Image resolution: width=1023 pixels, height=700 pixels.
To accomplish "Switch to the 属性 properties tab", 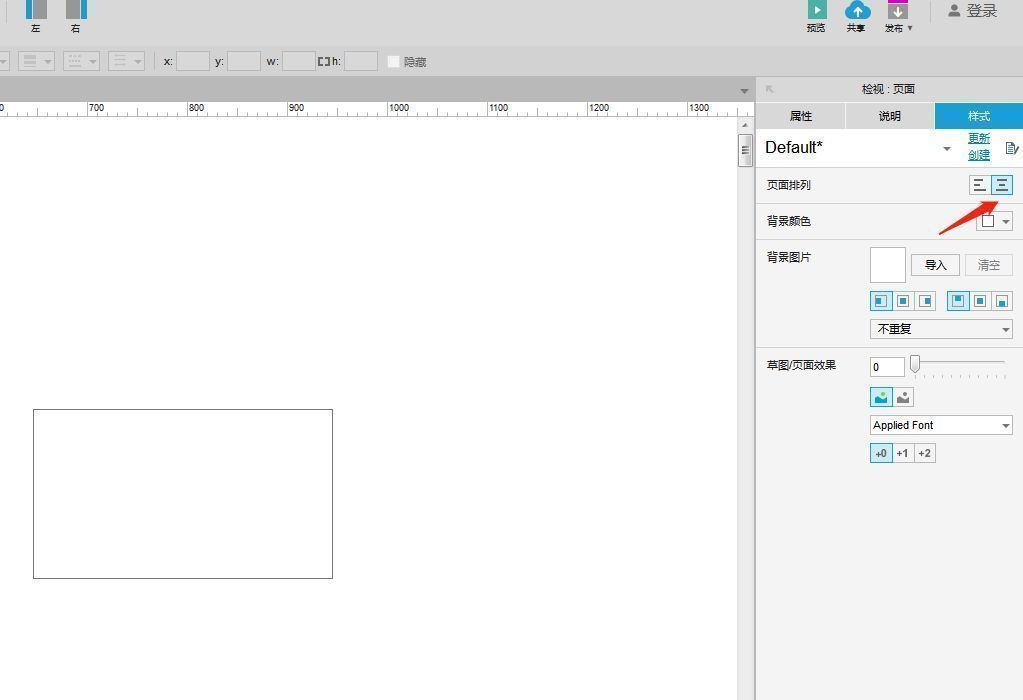I will [x=801, y=116].
